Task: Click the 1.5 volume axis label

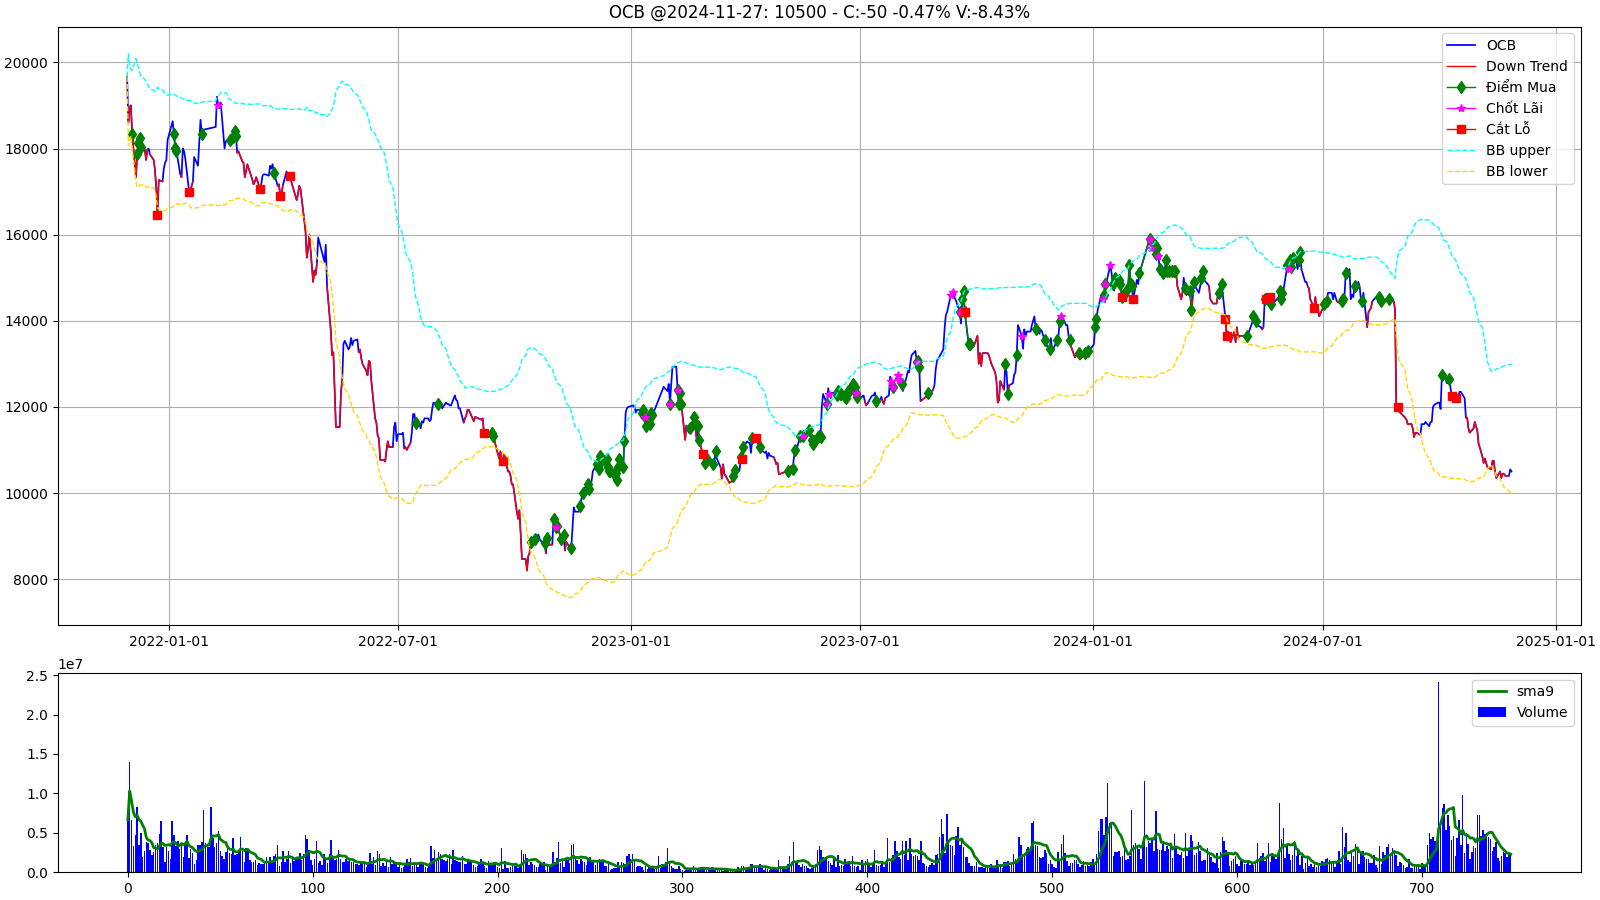Action: click(36, 755)
